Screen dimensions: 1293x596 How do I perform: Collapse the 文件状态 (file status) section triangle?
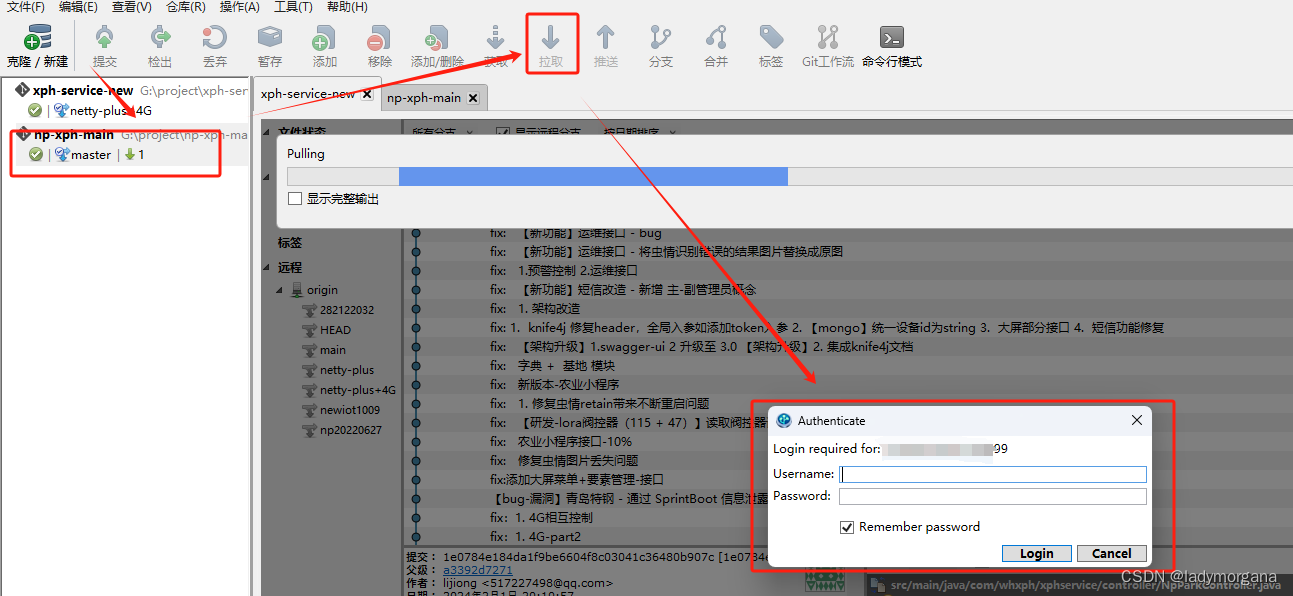pos(267,132)
